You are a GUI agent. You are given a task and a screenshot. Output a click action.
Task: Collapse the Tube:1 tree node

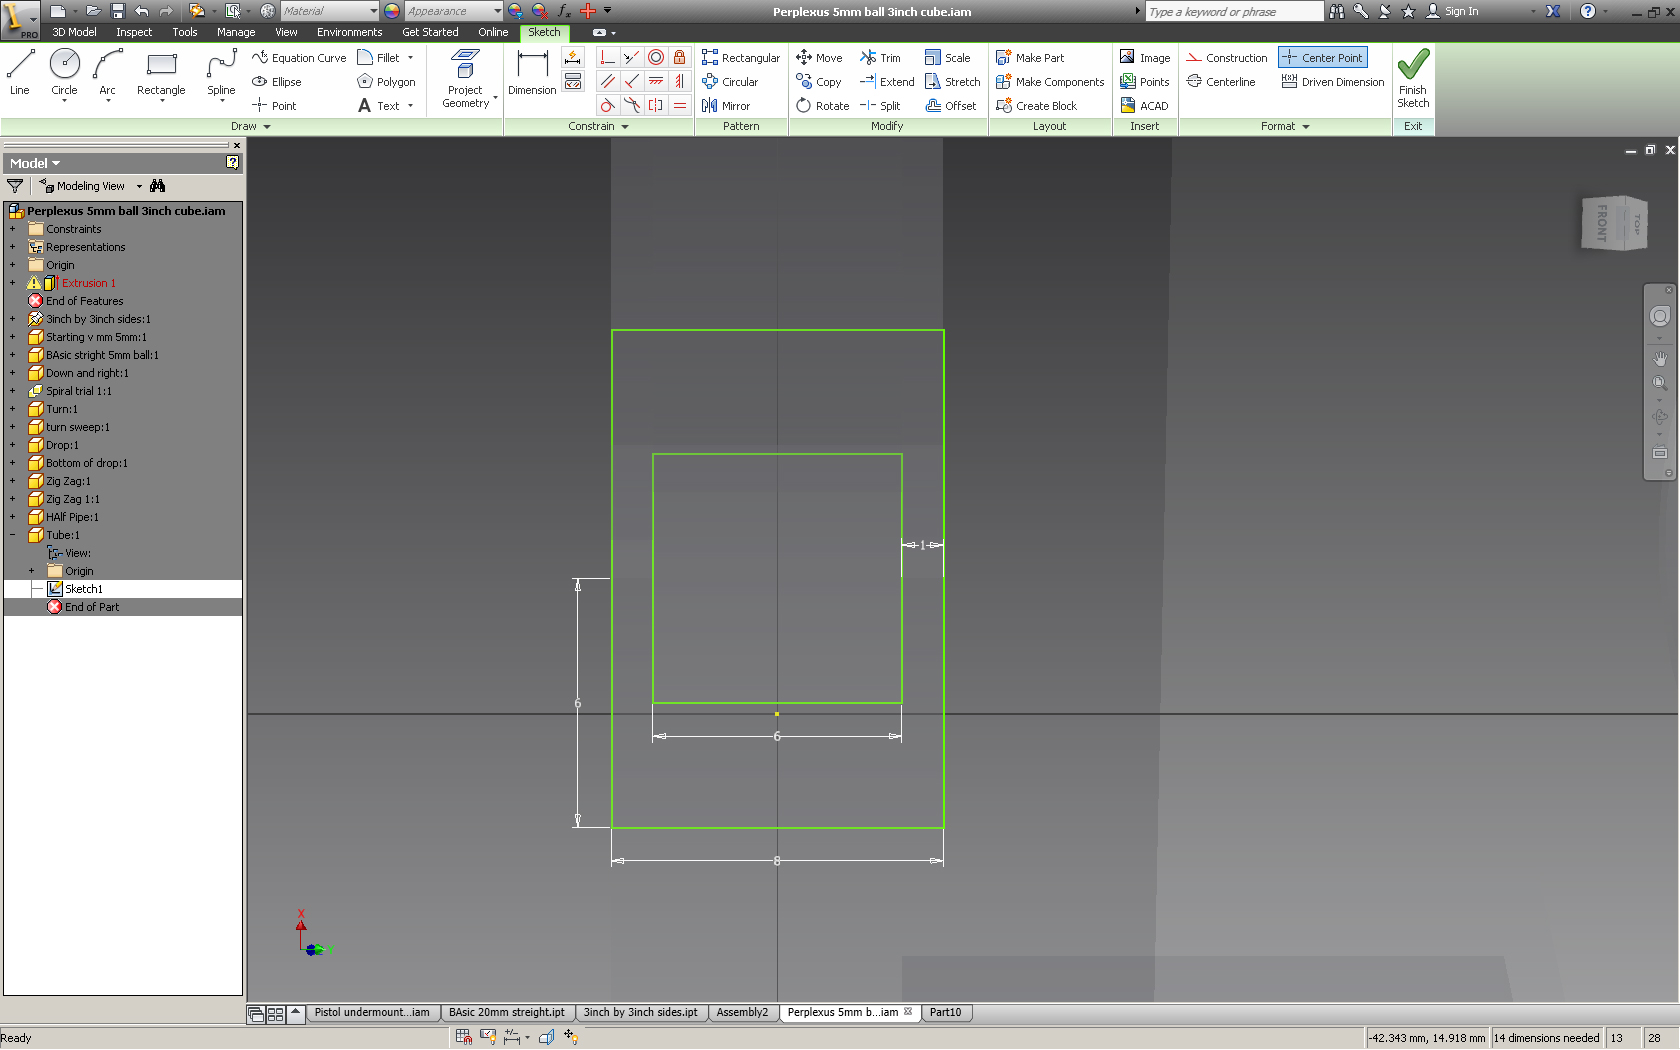pyautogui.click(x=13, y=535)
